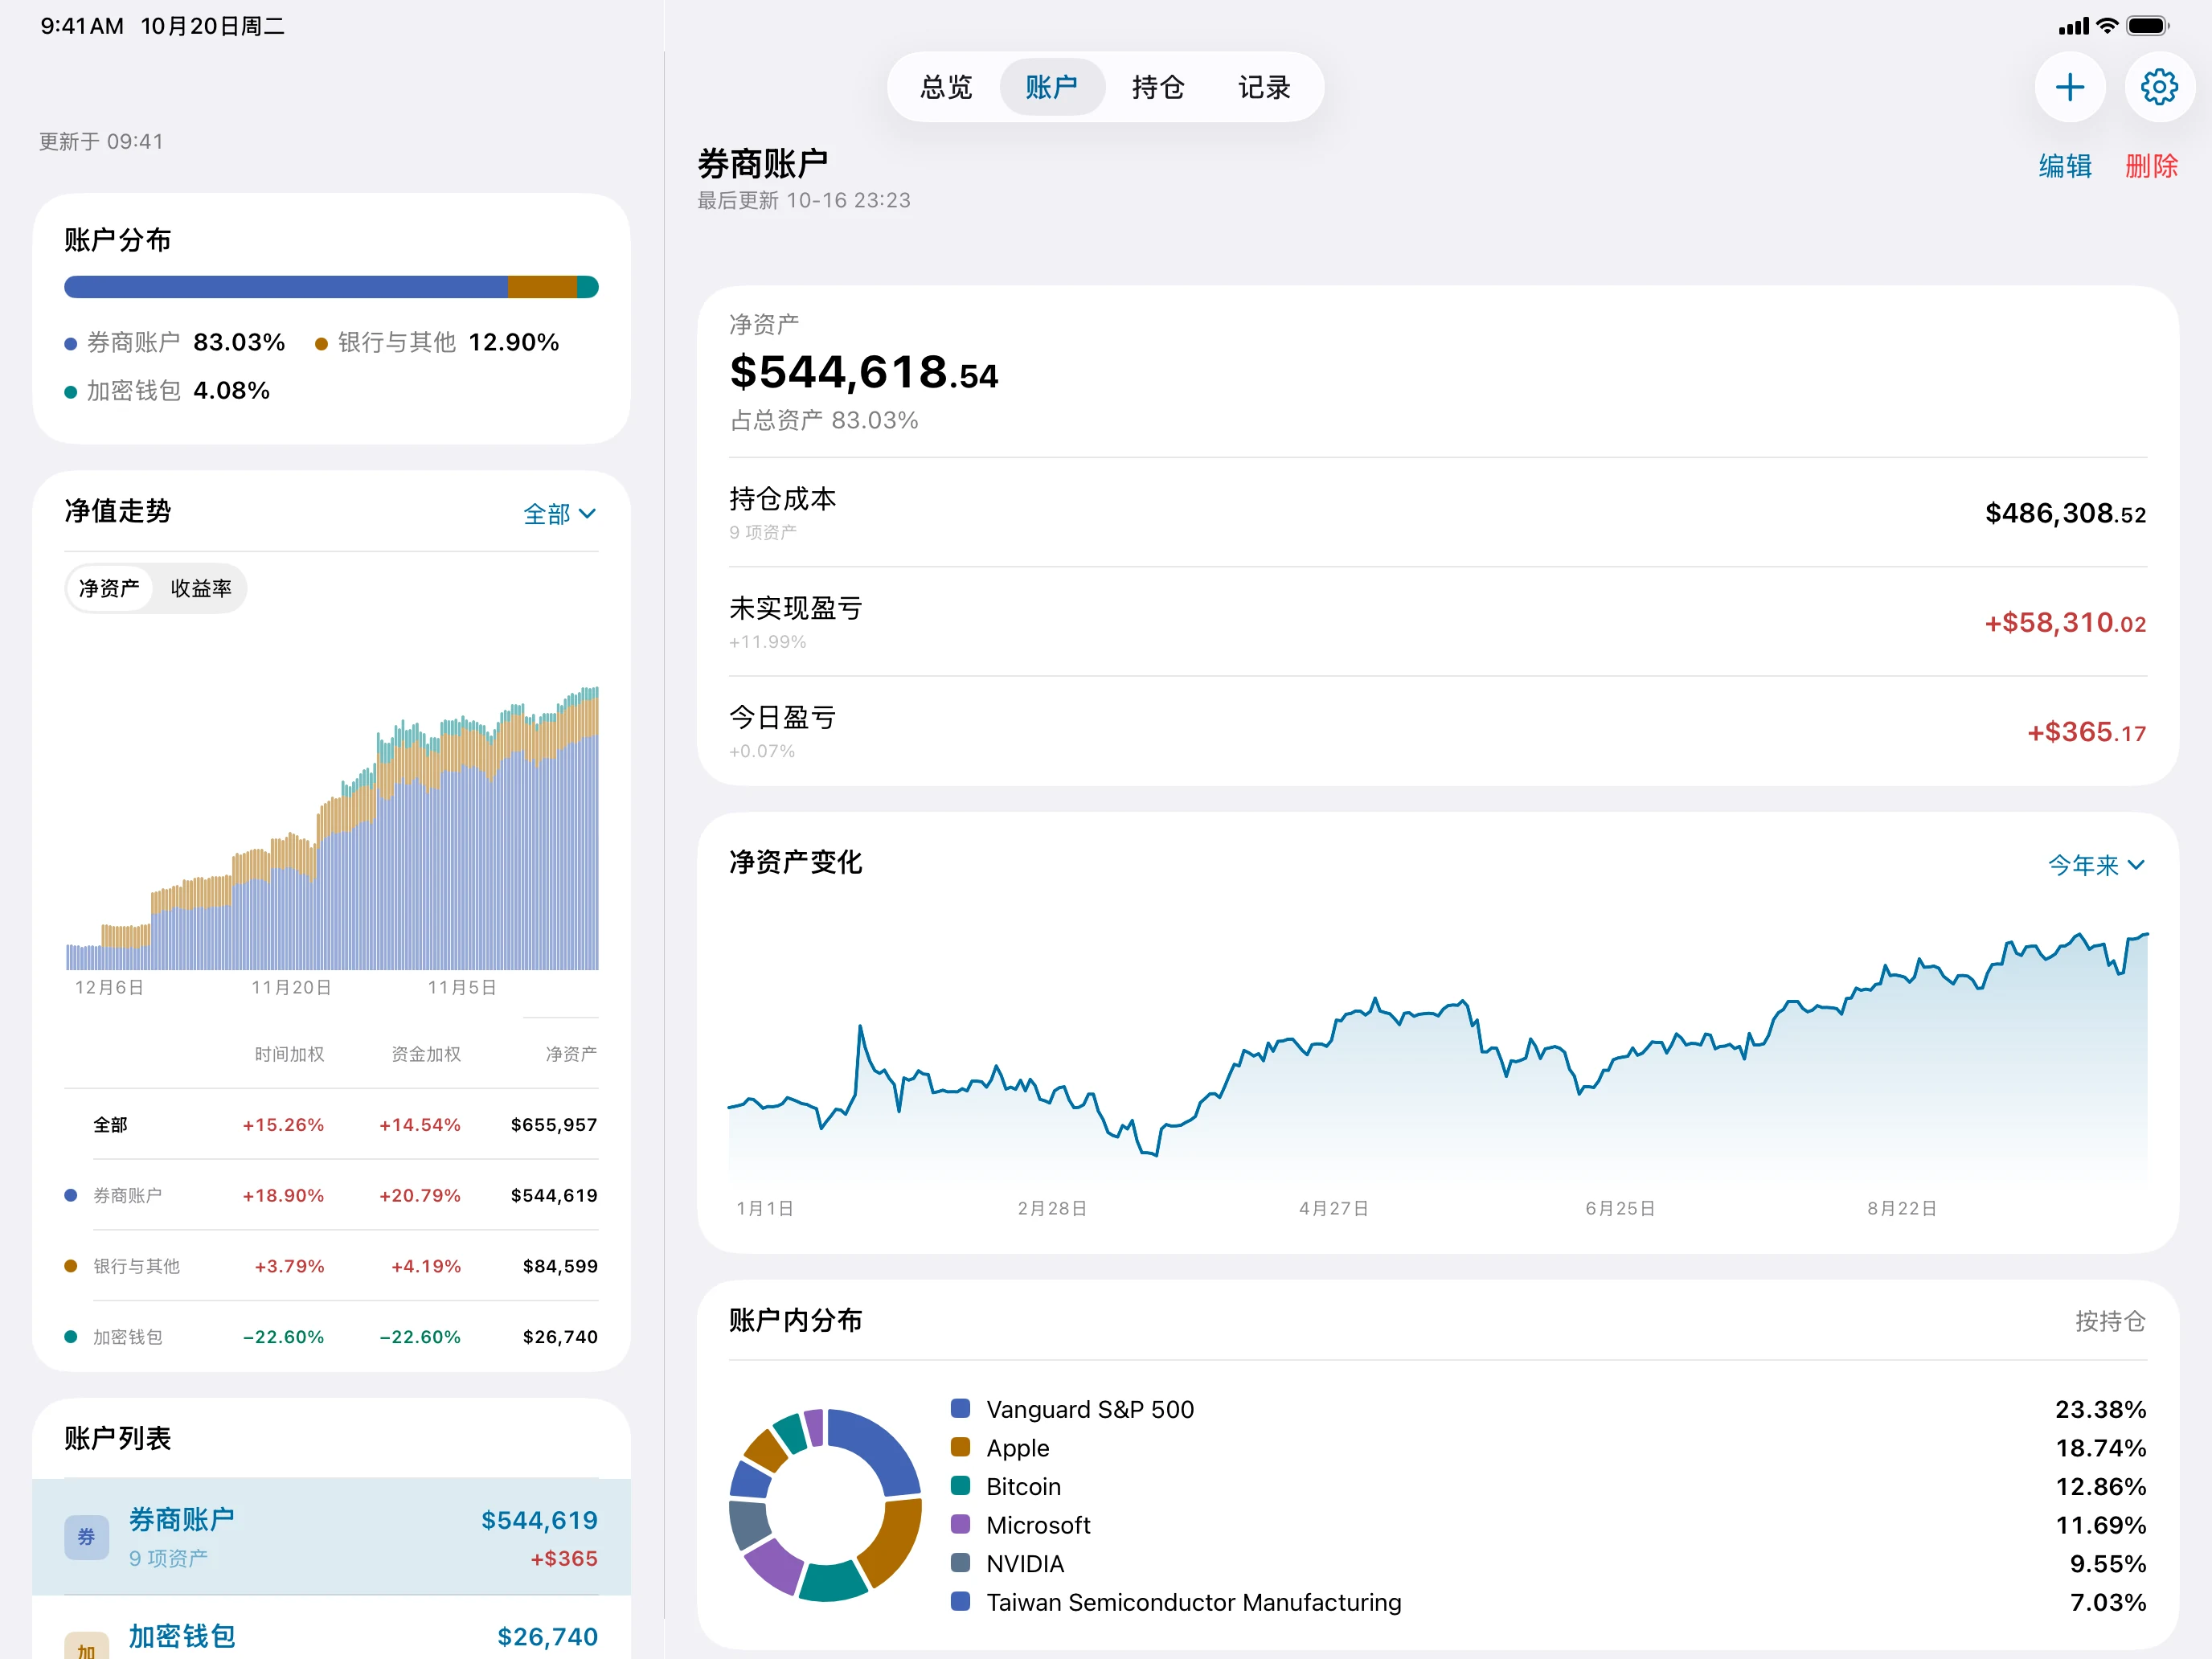The width and height of the screenshot is (2212, 1659).
Task: Tap the 未实现盈亏 row
Action: point(1437,622)
